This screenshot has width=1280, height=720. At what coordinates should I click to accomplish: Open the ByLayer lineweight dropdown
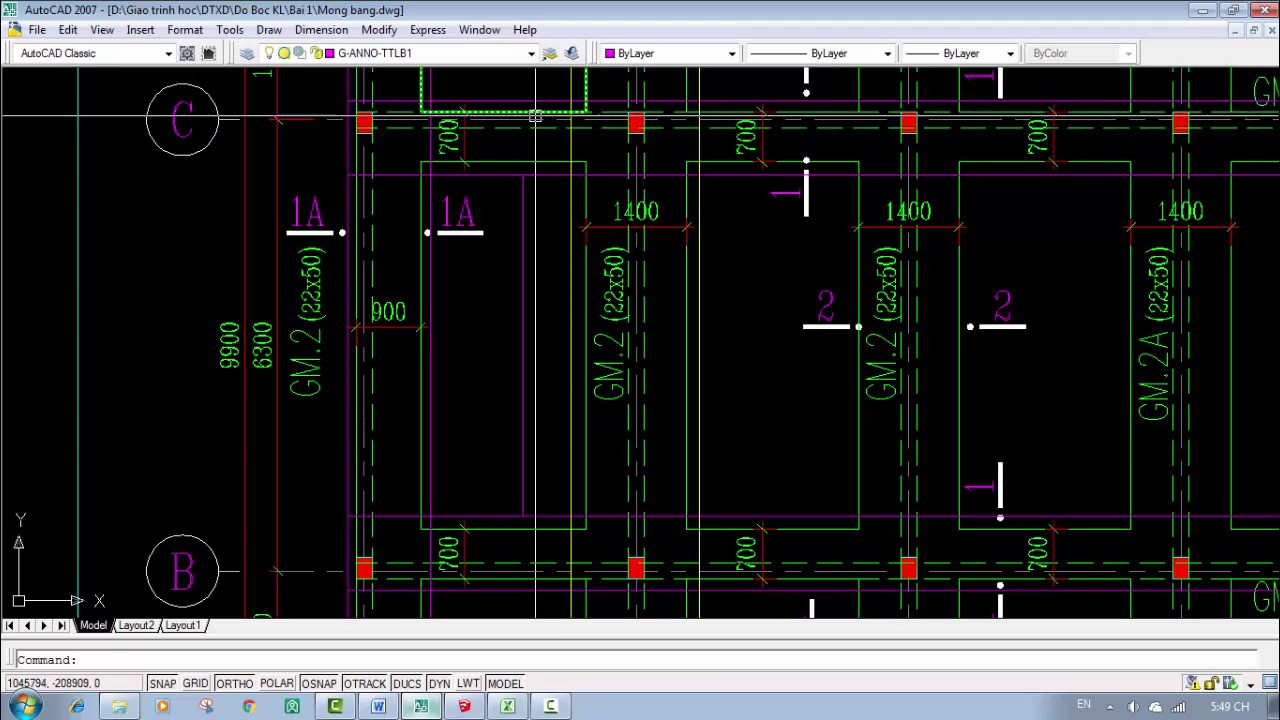[1010, 54]
